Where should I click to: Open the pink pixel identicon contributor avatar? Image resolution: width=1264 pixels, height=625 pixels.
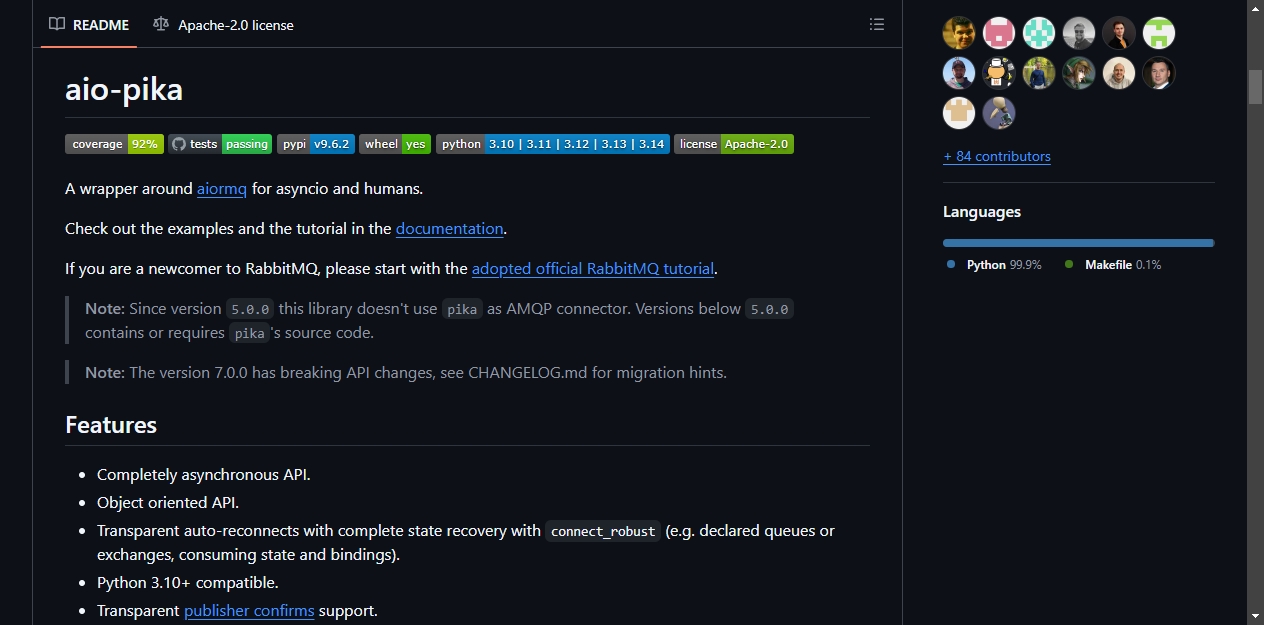click(999, 33)
